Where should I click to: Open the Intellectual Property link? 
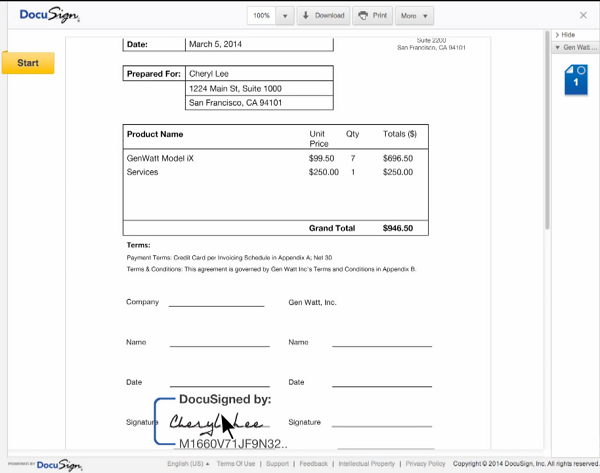click(x=366, y=464)
